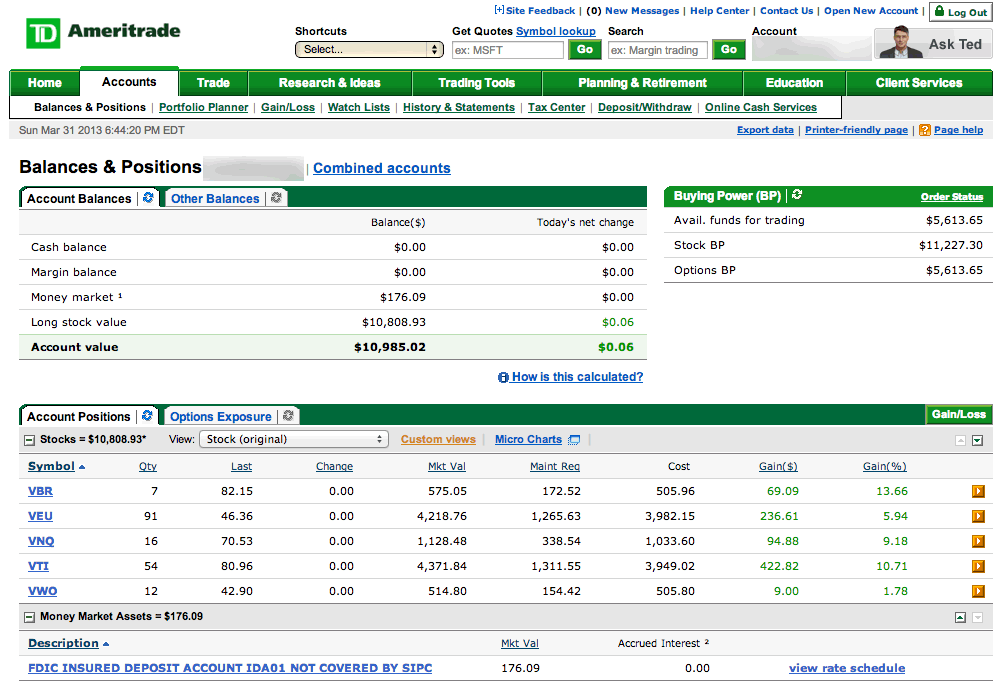Open the Home tab

coord(45,83)
